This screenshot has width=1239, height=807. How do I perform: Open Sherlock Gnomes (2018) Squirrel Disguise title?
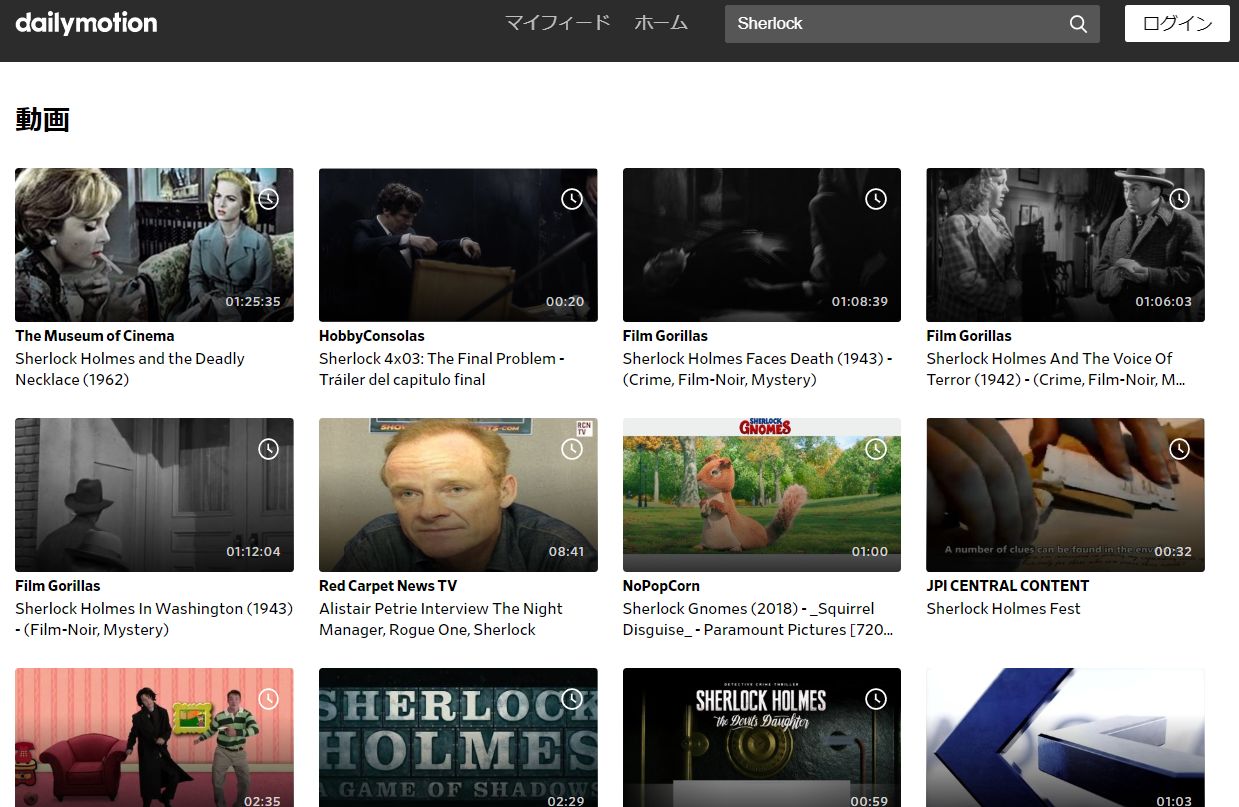pyautogui.click(x=758, y=619)
